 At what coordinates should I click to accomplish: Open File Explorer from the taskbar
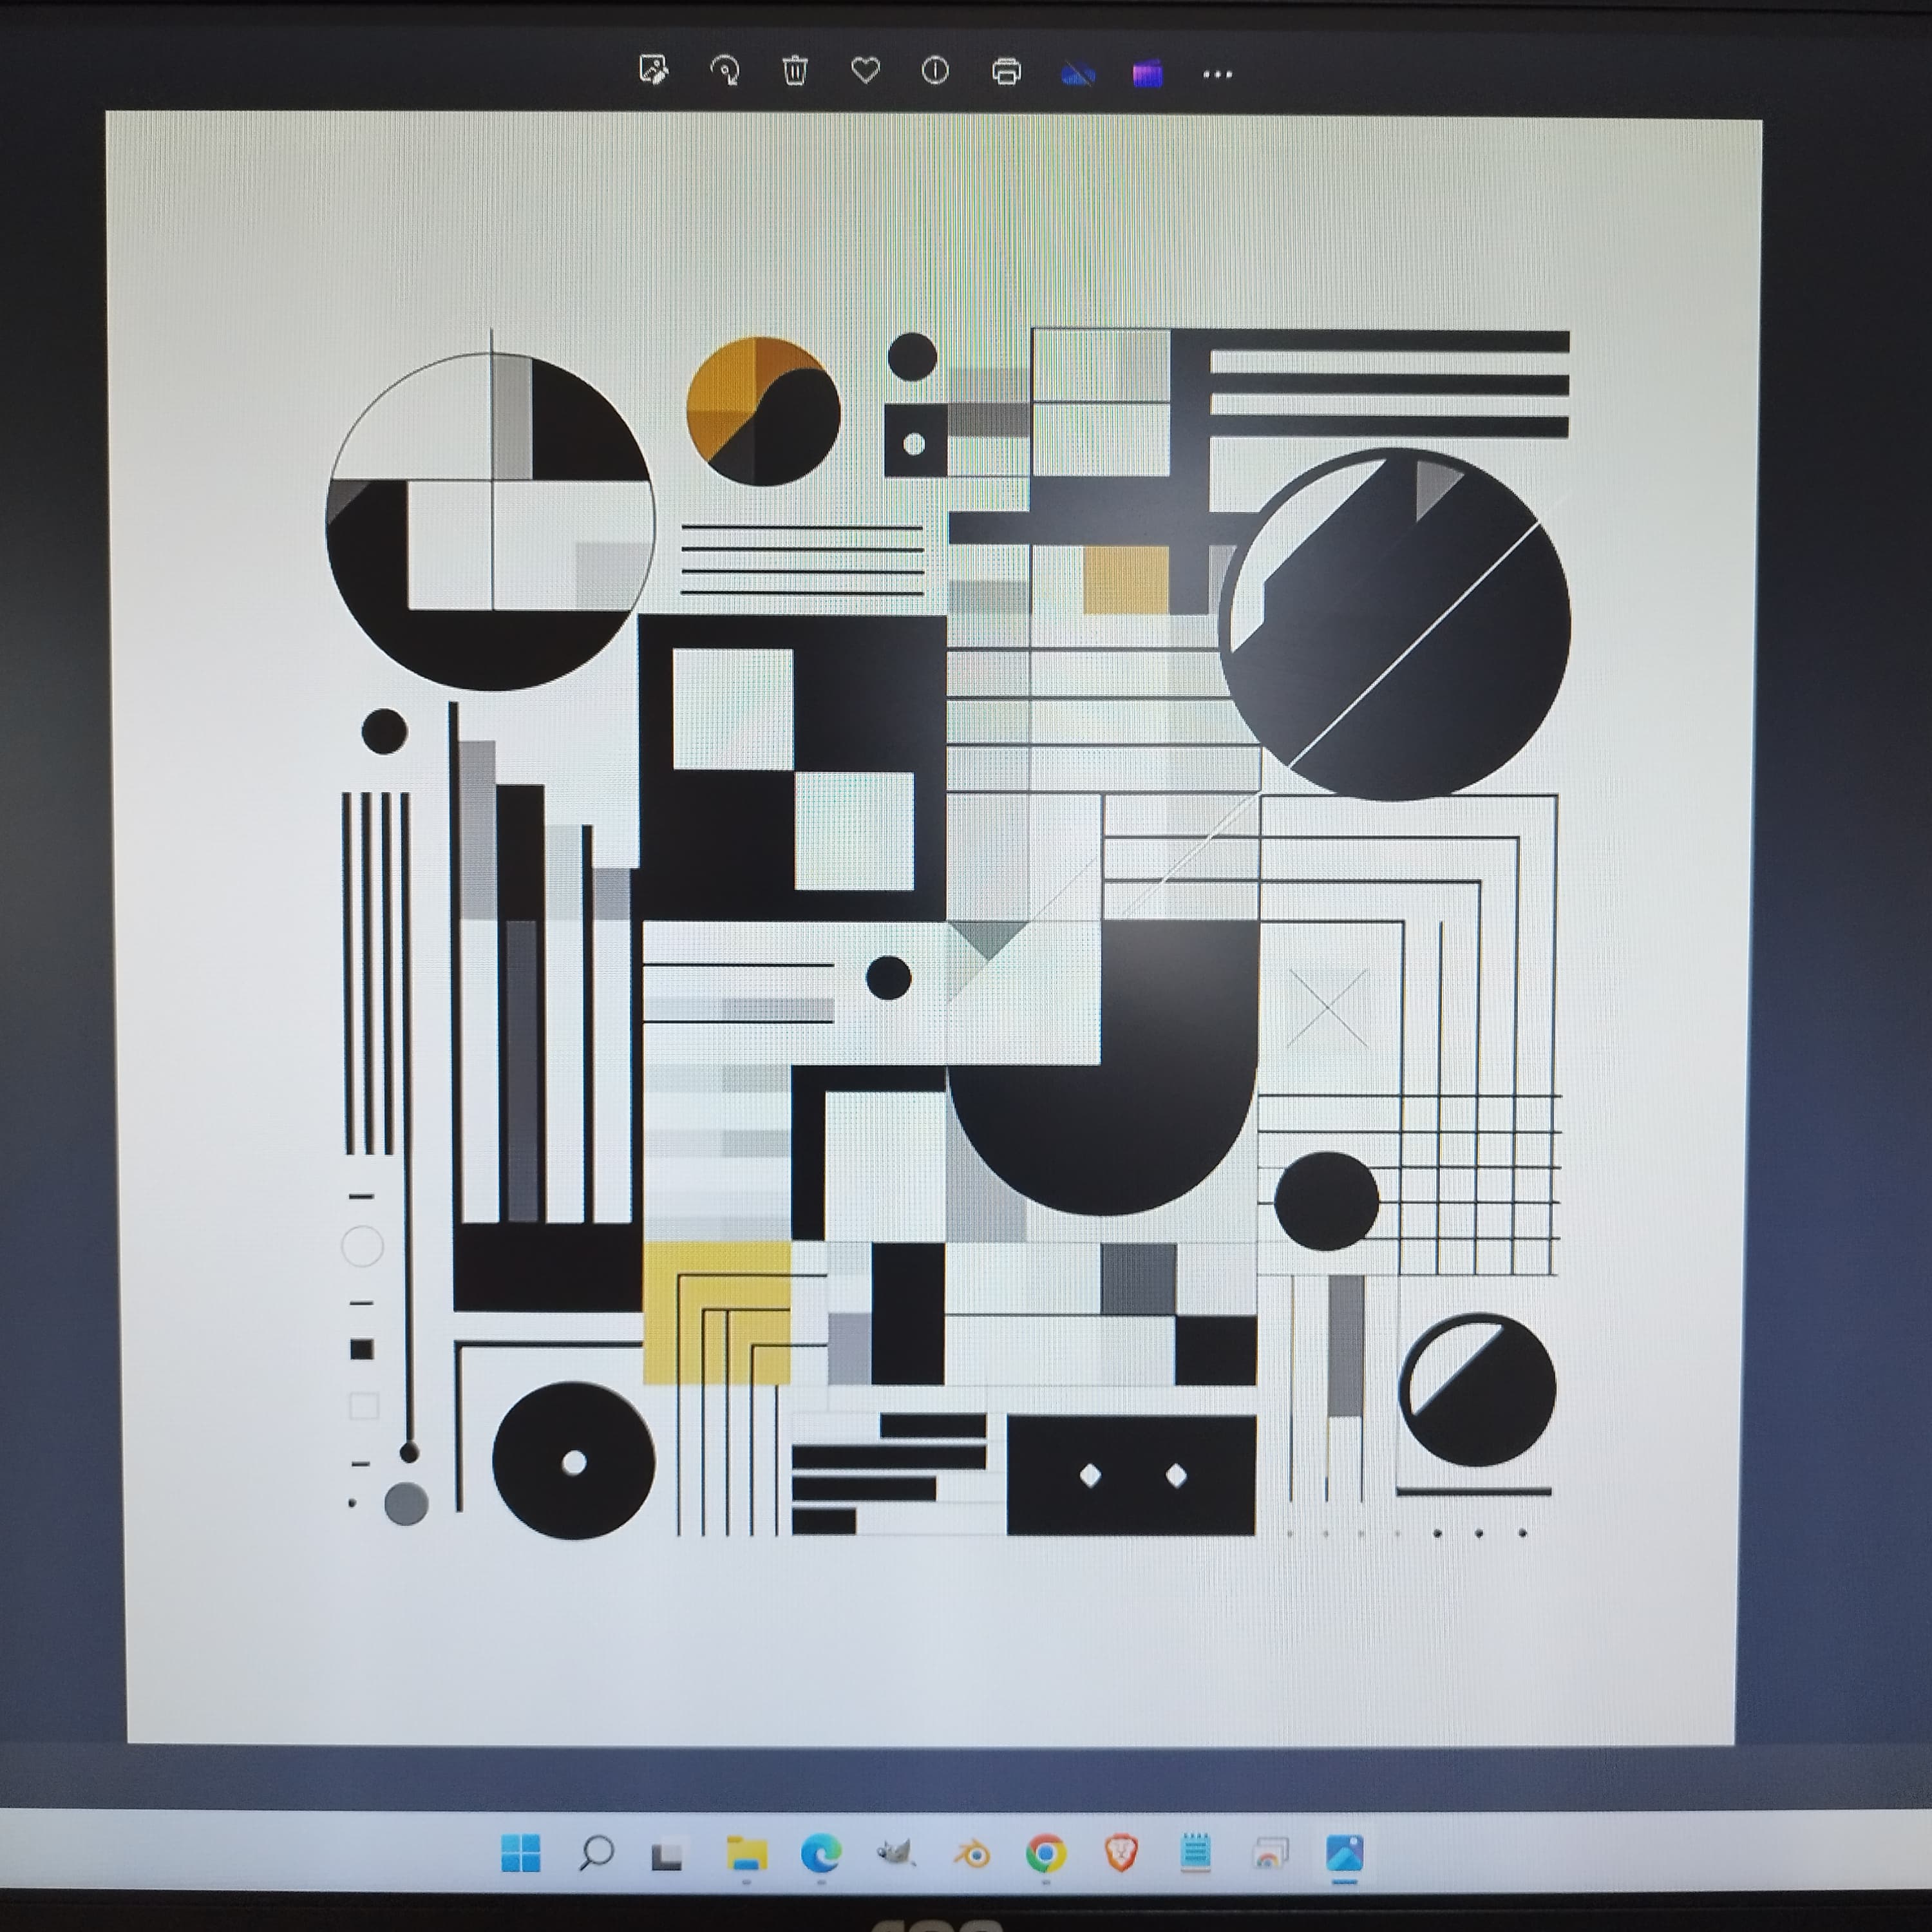tap(746, 1854)
